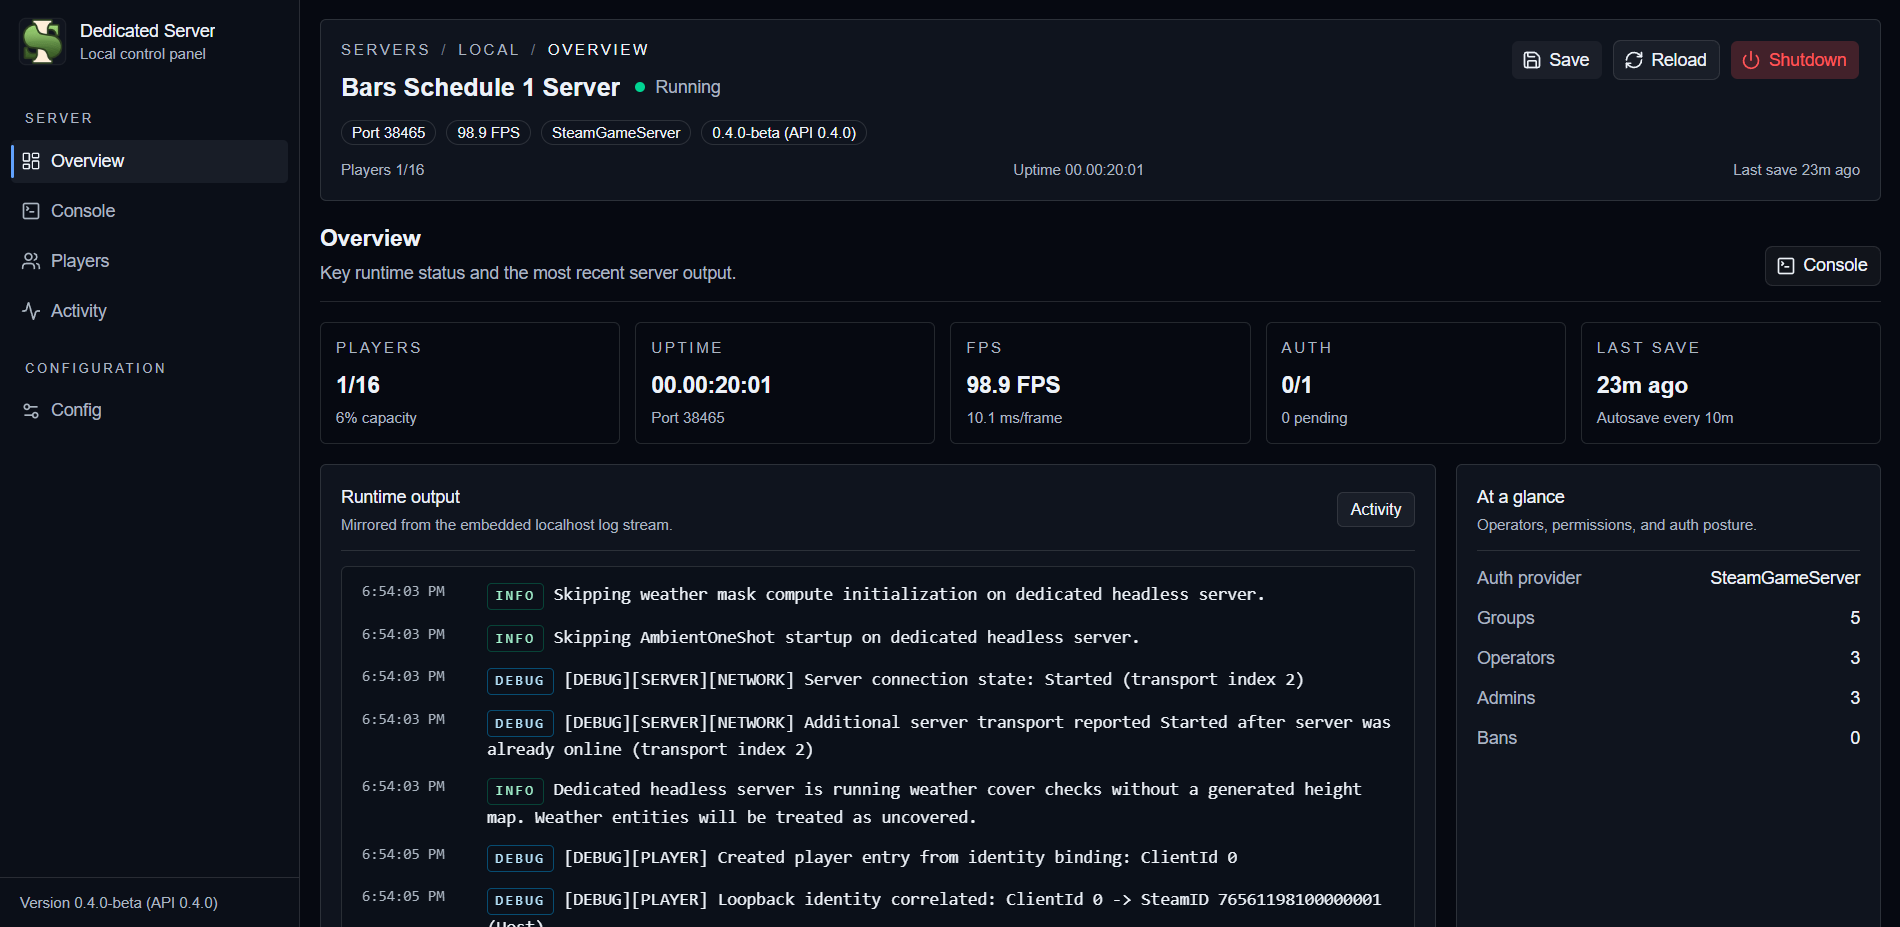This screenshot has height=927, width=1900.
Task: Click the SteamGameServer badge
Action: pyautogui.click(x=616, y=133)
